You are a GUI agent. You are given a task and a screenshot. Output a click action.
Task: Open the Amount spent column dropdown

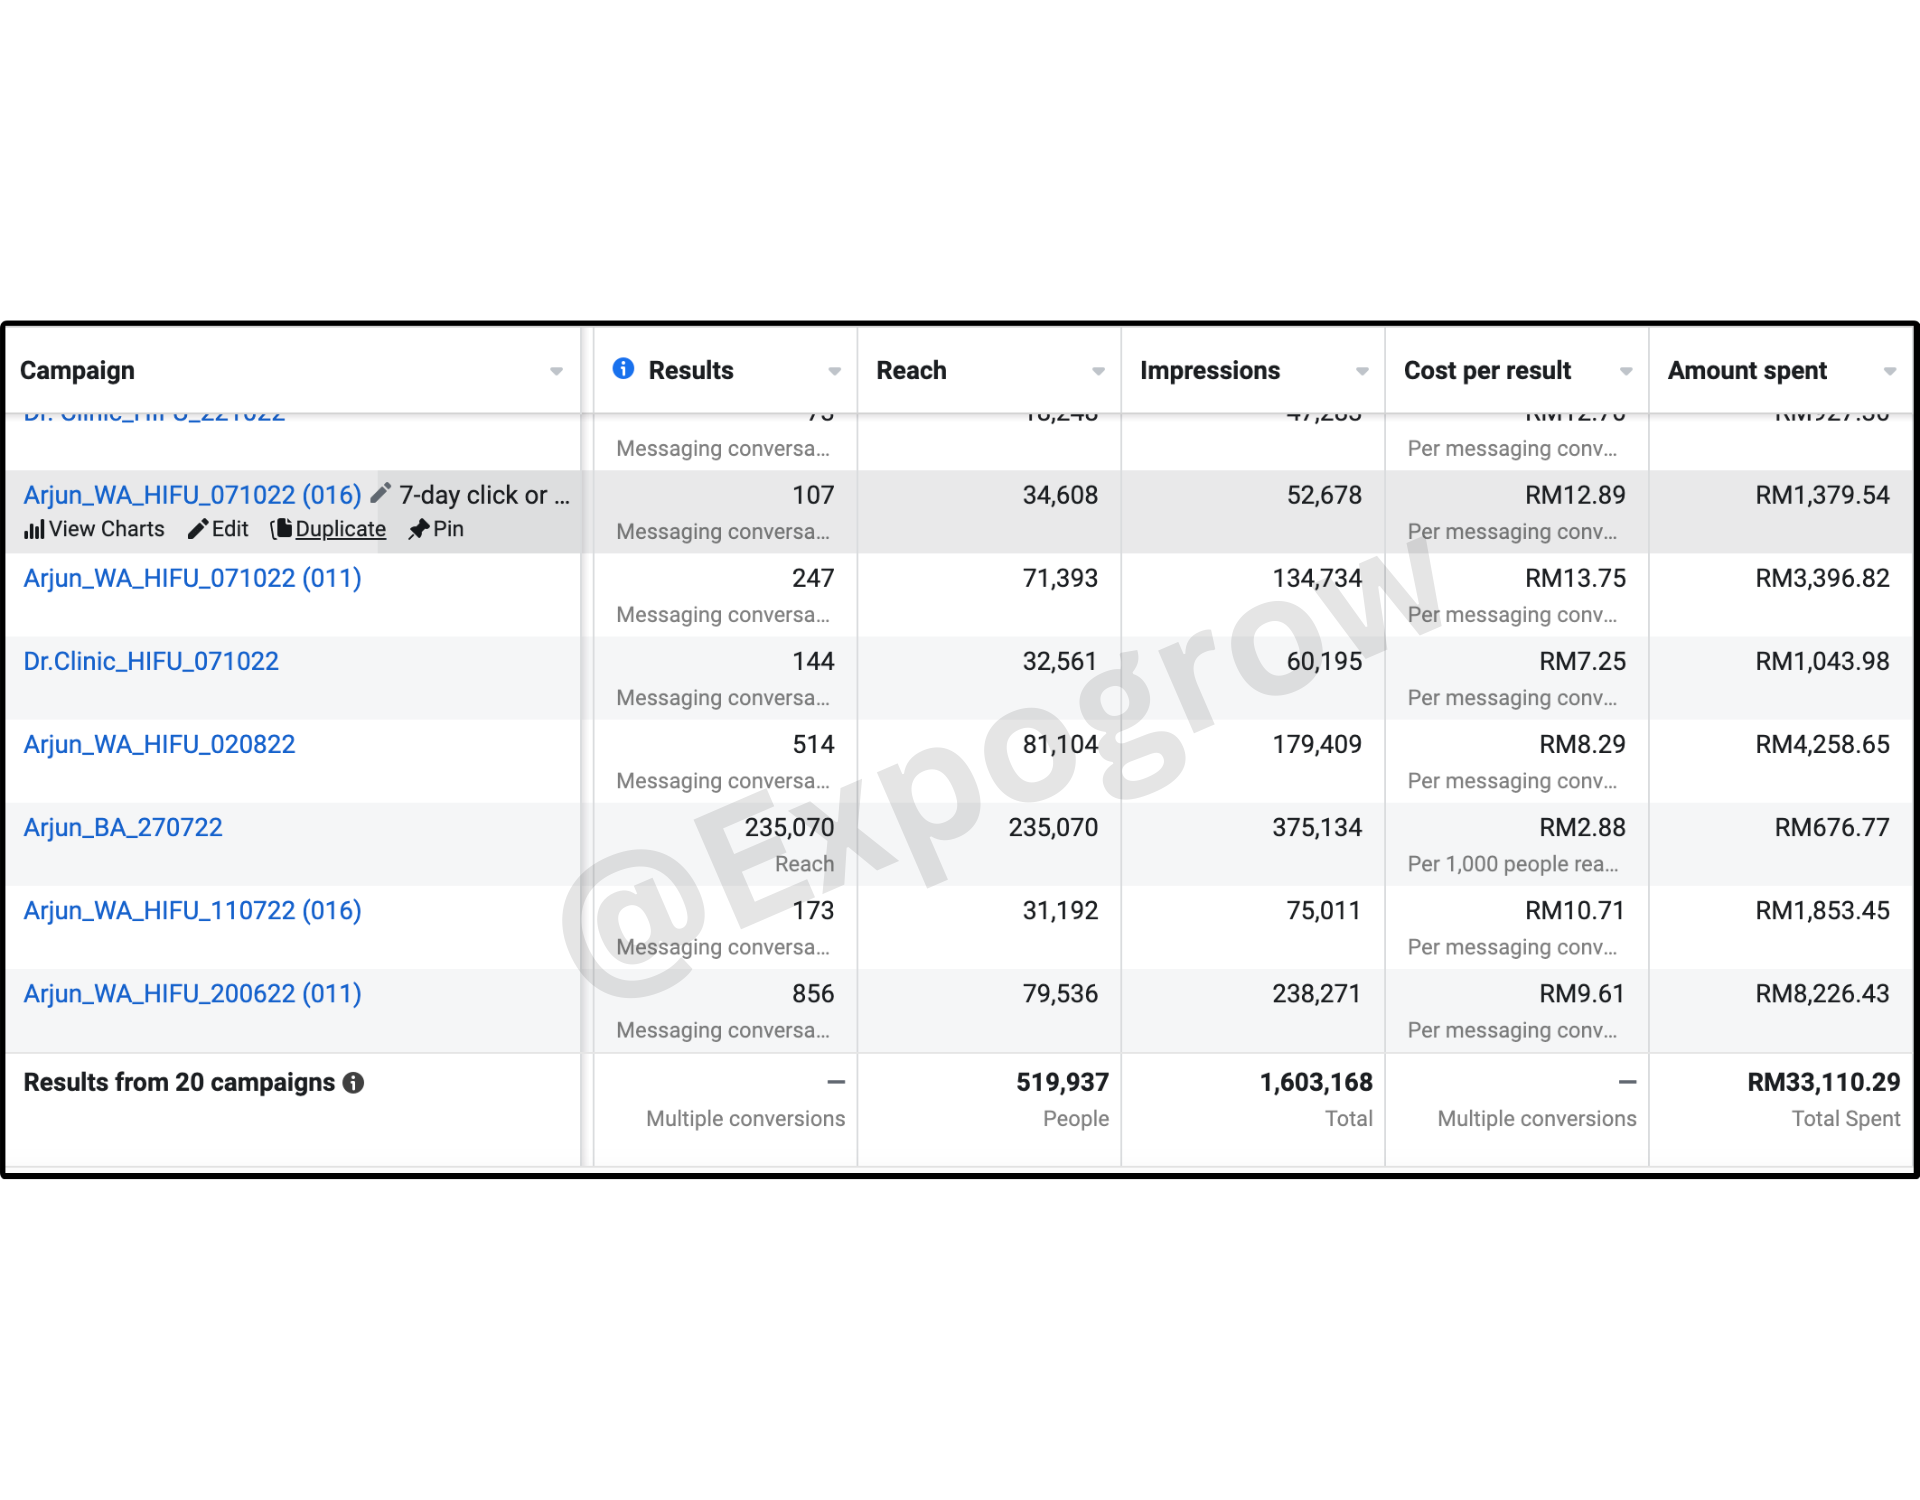click(1889, 371)
